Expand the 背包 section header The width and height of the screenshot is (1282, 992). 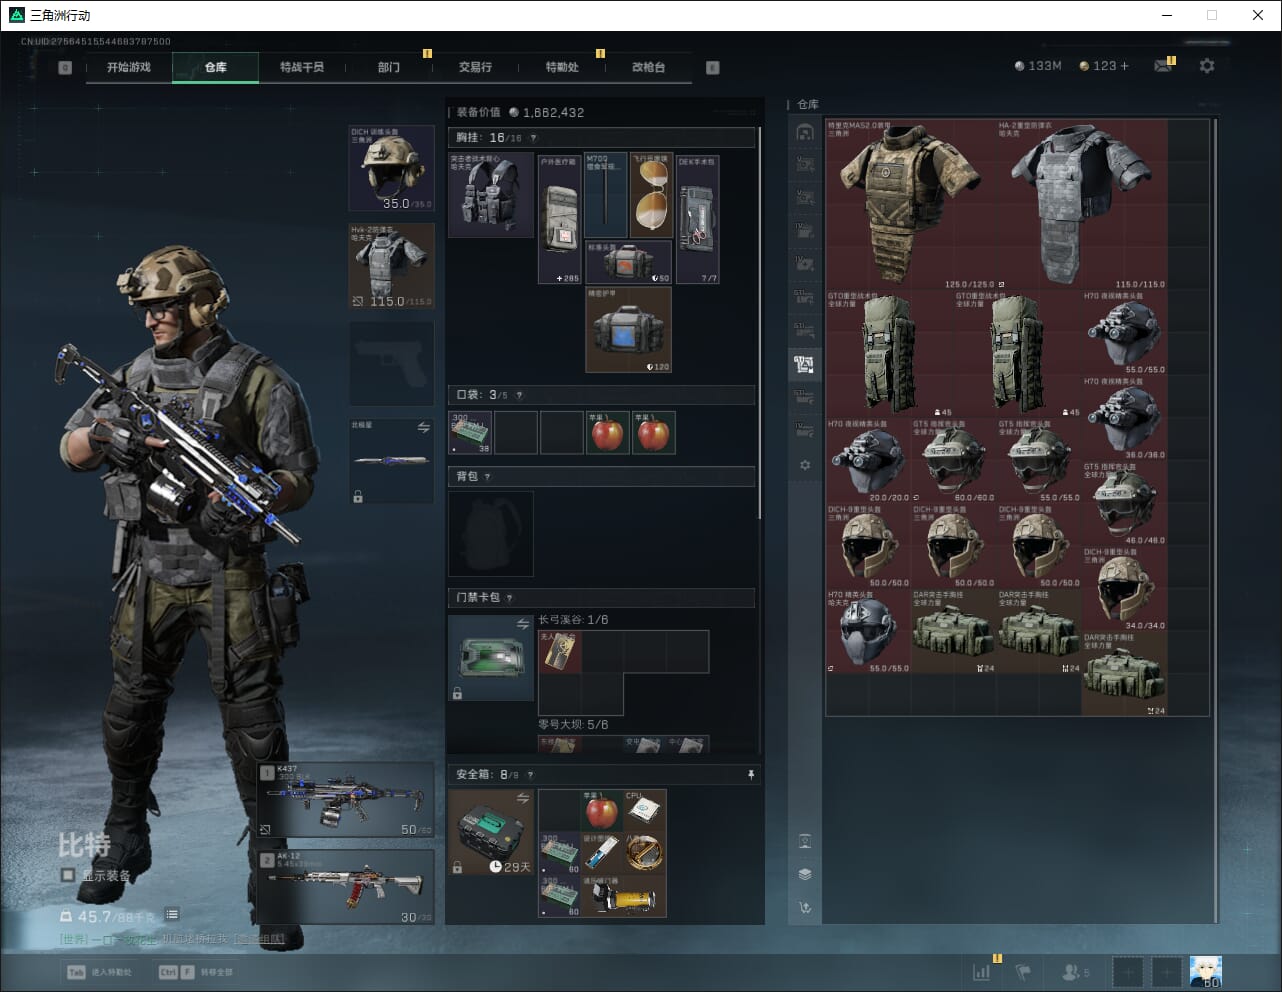pyautogui.click(x=600, y=477)
